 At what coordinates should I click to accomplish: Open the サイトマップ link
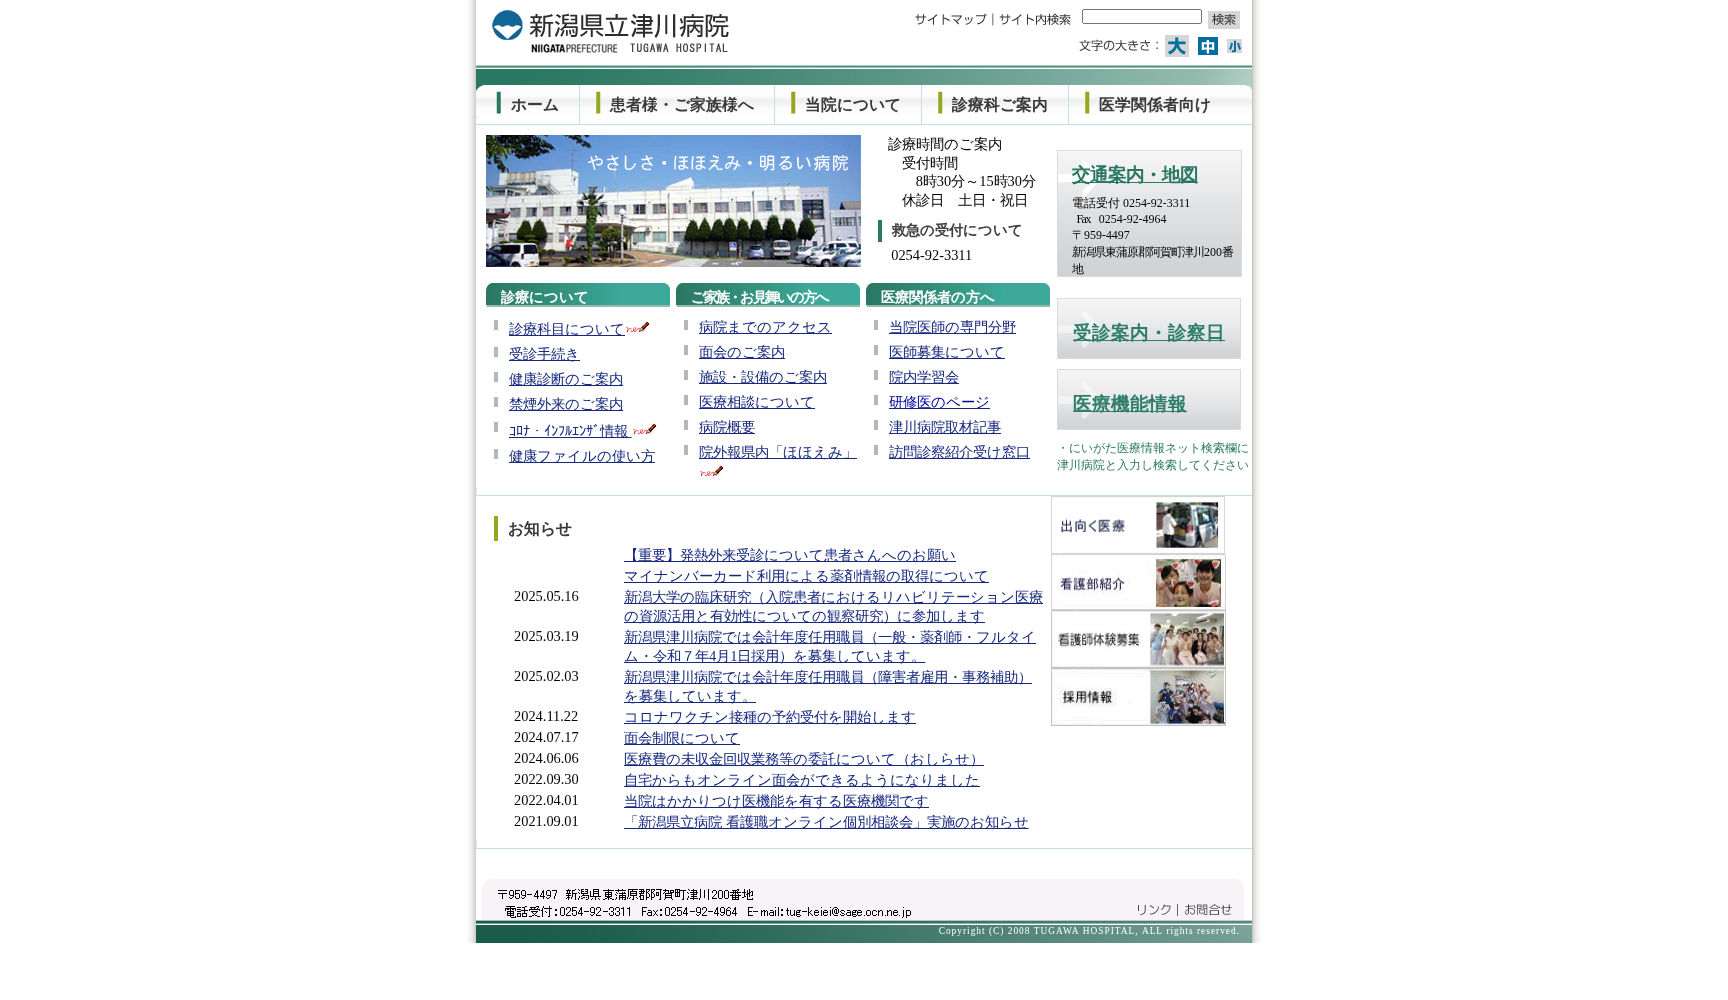click(x=948, y=18)
